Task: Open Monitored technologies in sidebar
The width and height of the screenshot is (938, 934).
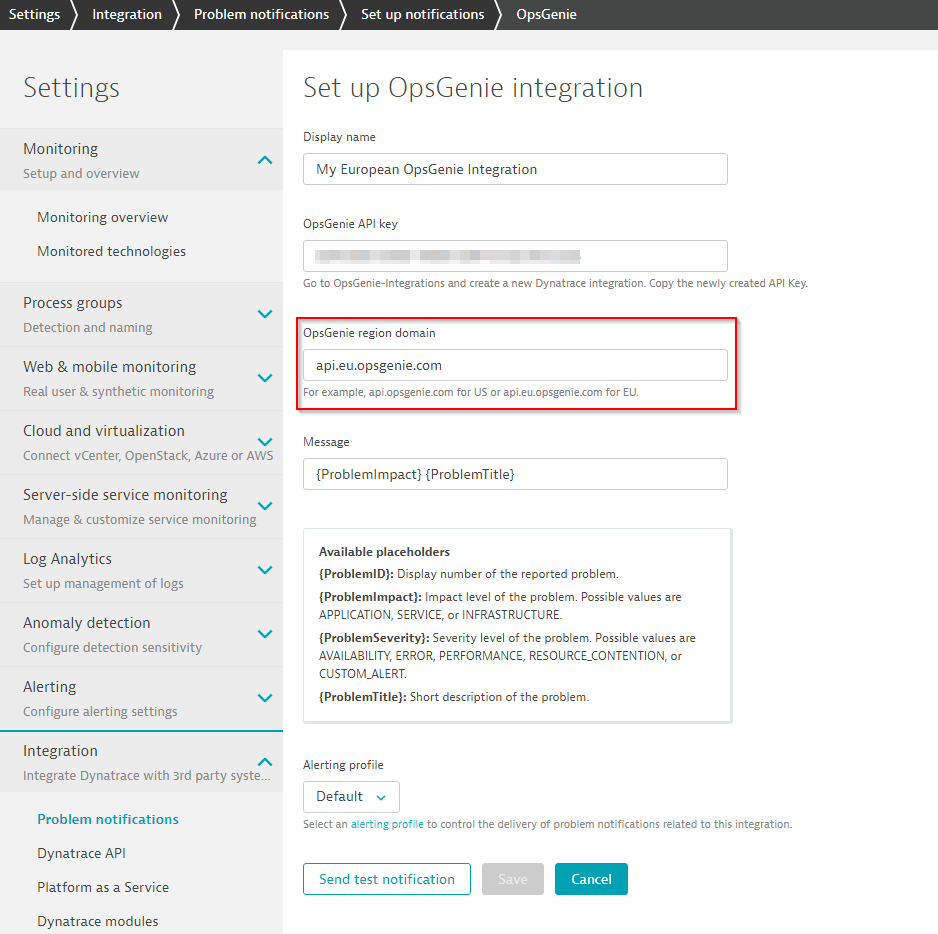Action: pyautogui.click(x=111, y=251)
